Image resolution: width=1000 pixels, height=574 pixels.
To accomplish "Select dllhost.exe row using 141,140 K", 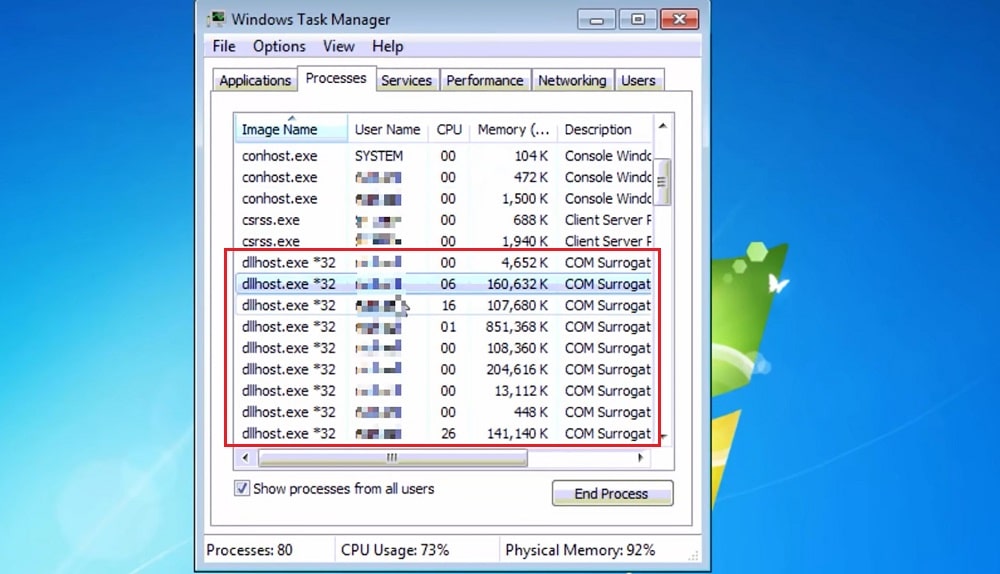I will [444, 434].
